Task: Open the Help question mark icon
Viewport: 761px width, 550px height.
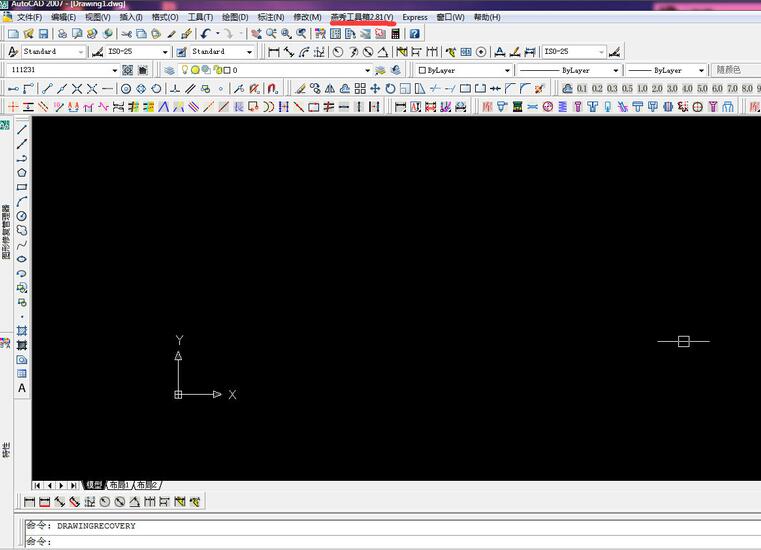Action: click(415, 33)
